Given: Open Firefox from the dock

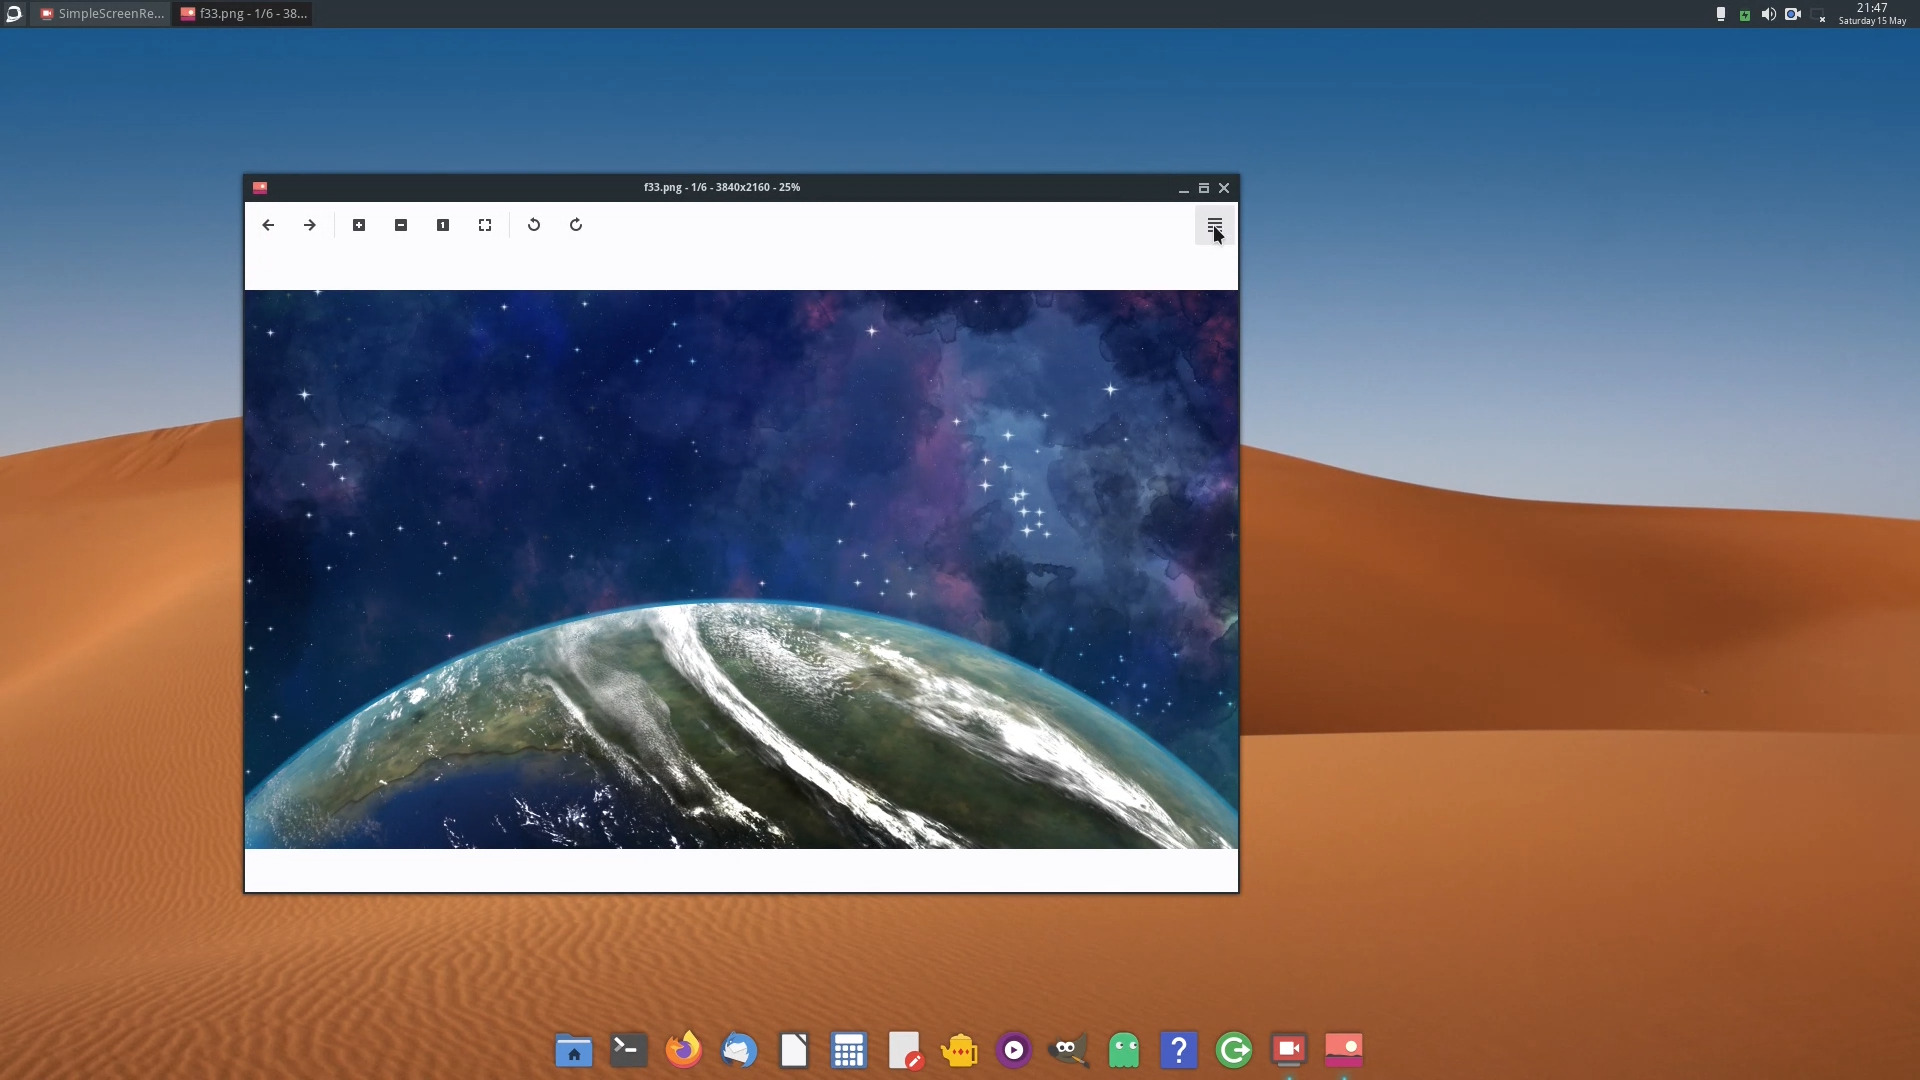Looking at the screenshot, I should pos(682,1050).
